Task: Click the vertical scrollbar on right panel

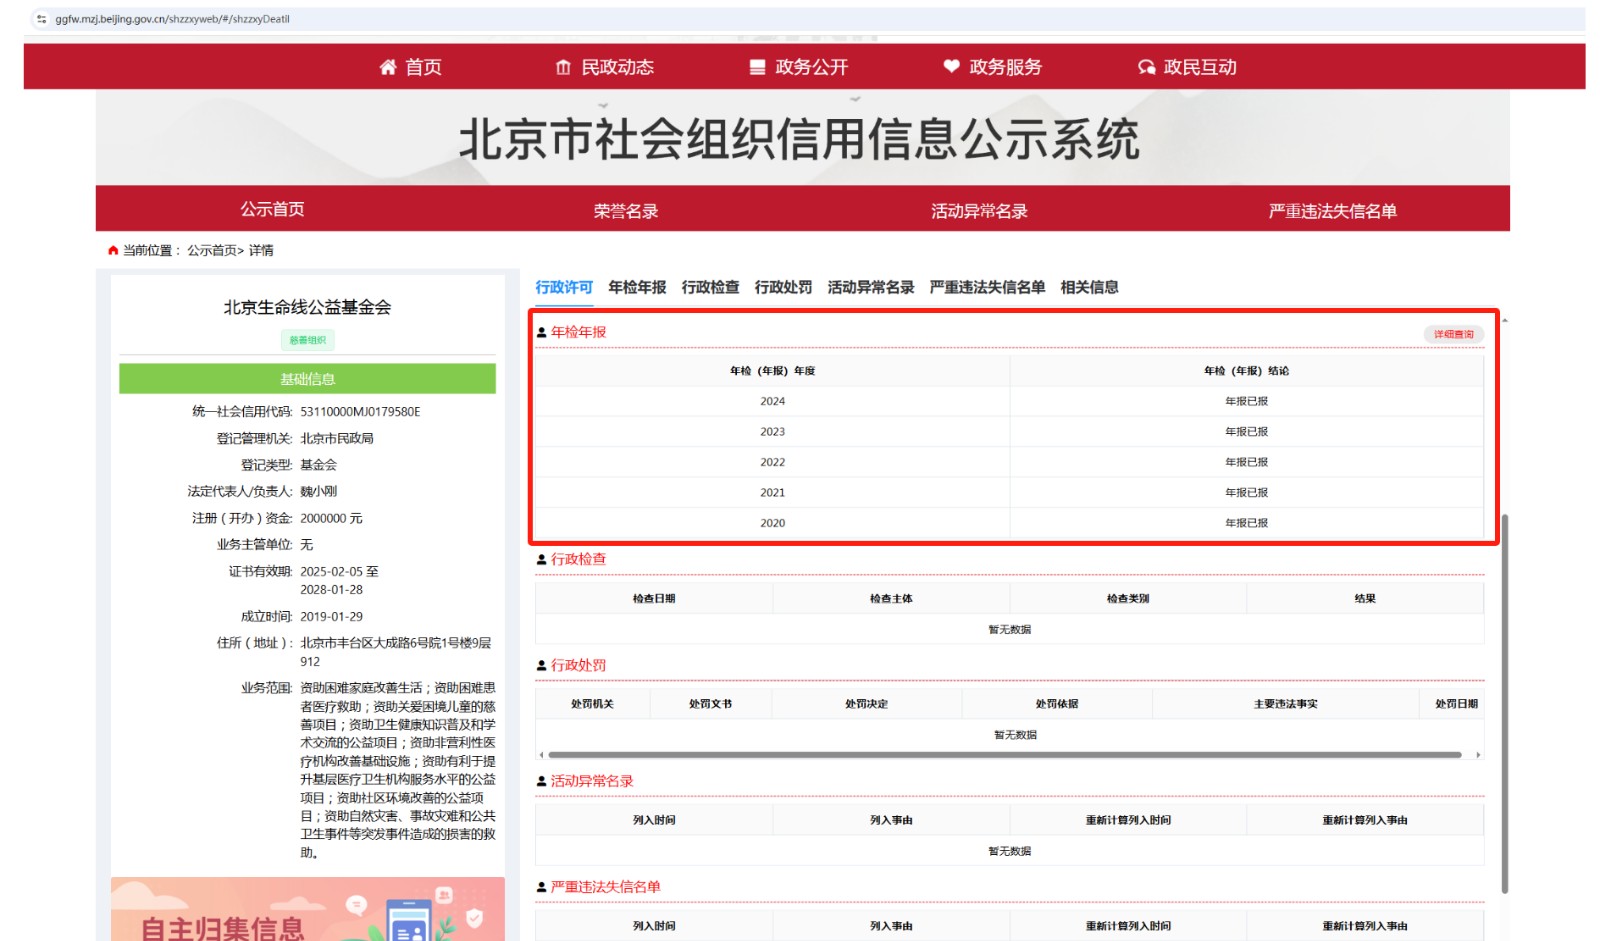Action: coord(1504,700)
